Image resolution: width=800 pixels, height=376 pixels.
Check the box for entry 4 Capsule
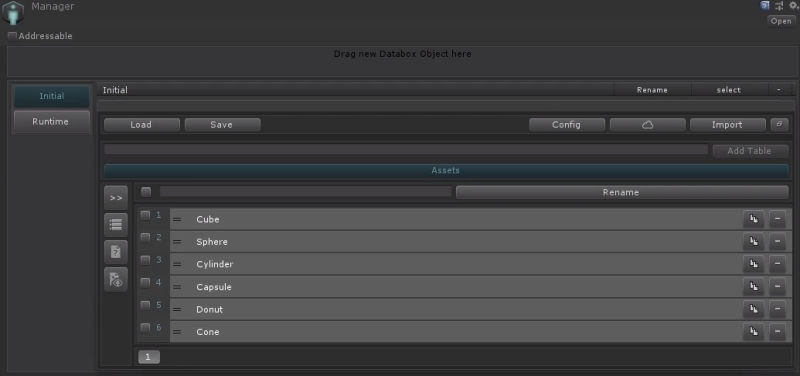pos(145,283)
